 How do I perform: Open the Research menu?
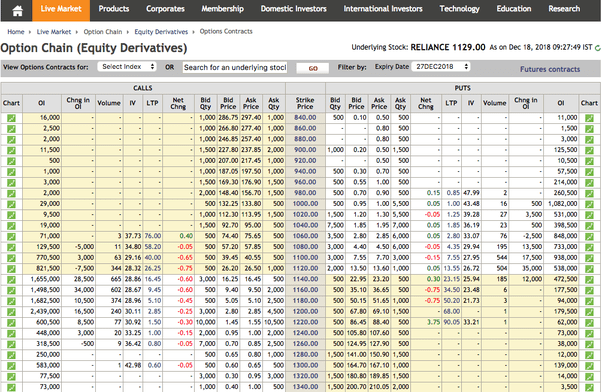click(564, 9)
